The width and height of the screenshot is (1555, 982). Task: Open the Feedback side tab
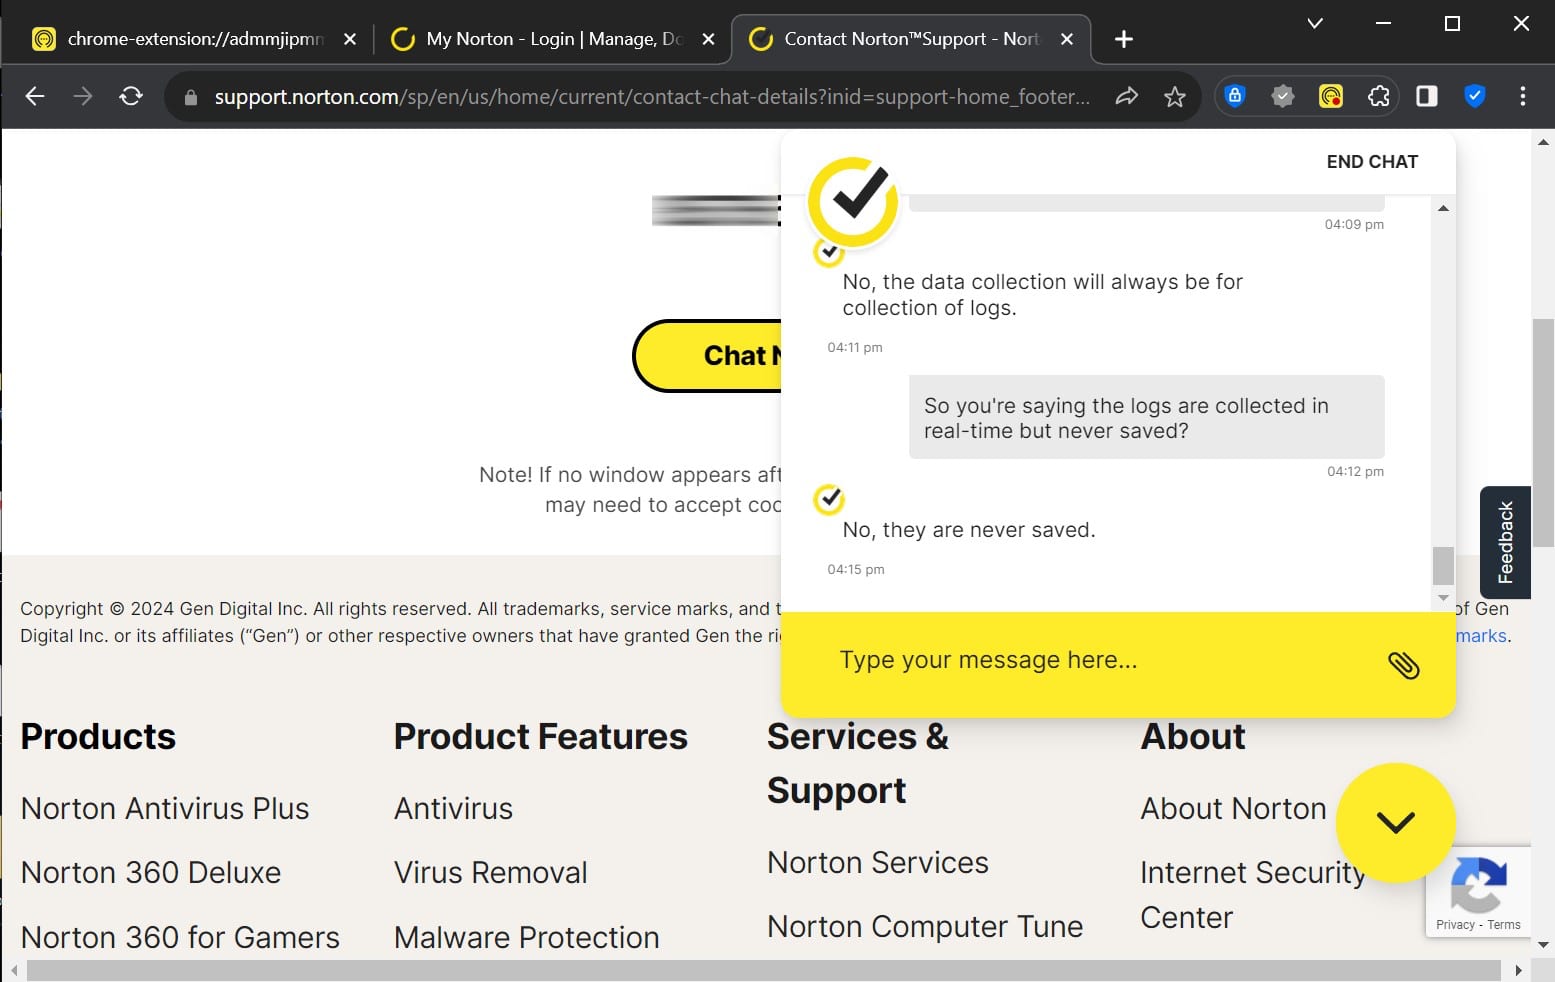(1505, 542)
